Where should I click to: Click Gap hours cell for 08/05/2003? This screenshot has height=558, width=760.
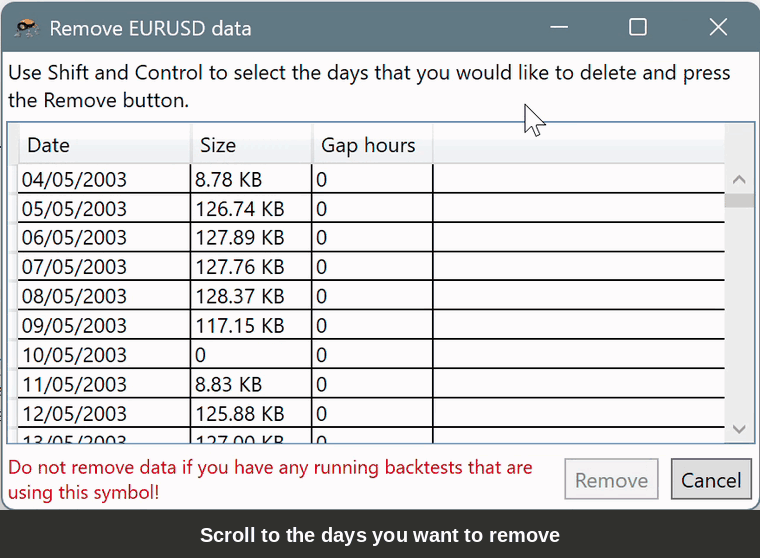pos(372,296)
